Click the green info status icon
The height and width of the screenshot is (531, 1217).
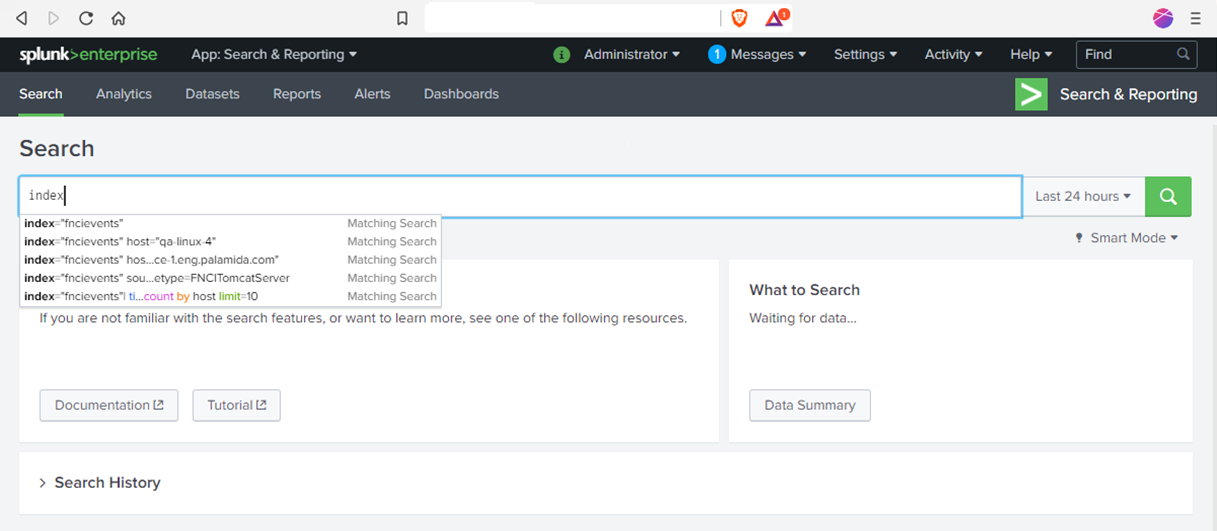tap(561, 55)
